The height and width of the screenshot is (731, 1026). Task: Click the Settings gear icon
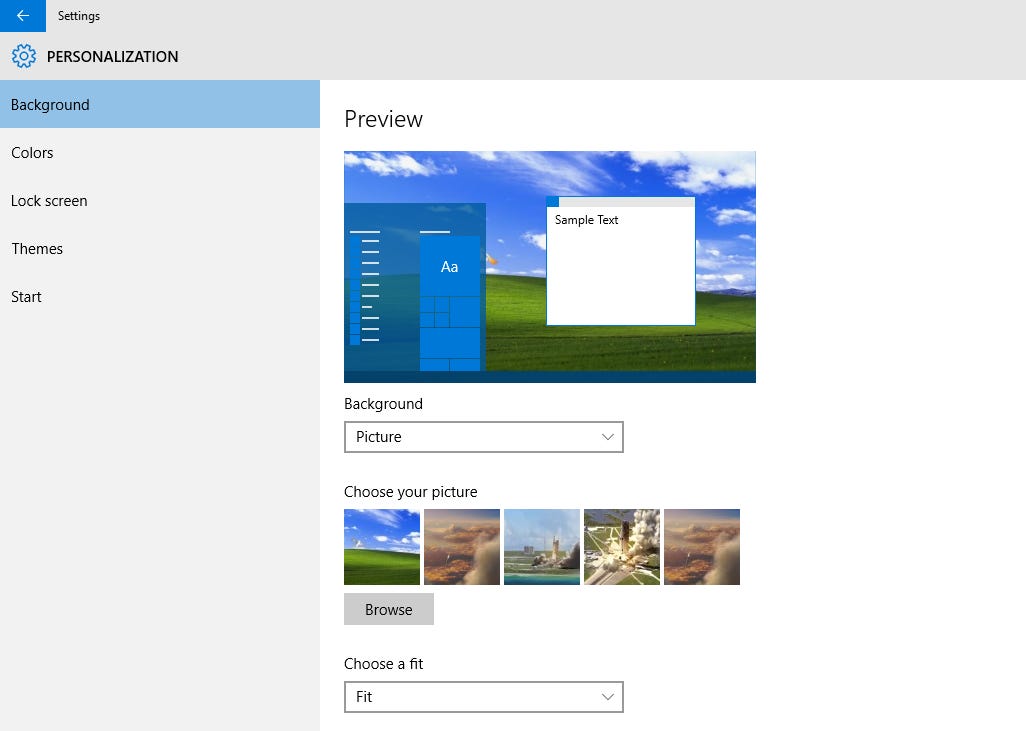pos(24,56)
